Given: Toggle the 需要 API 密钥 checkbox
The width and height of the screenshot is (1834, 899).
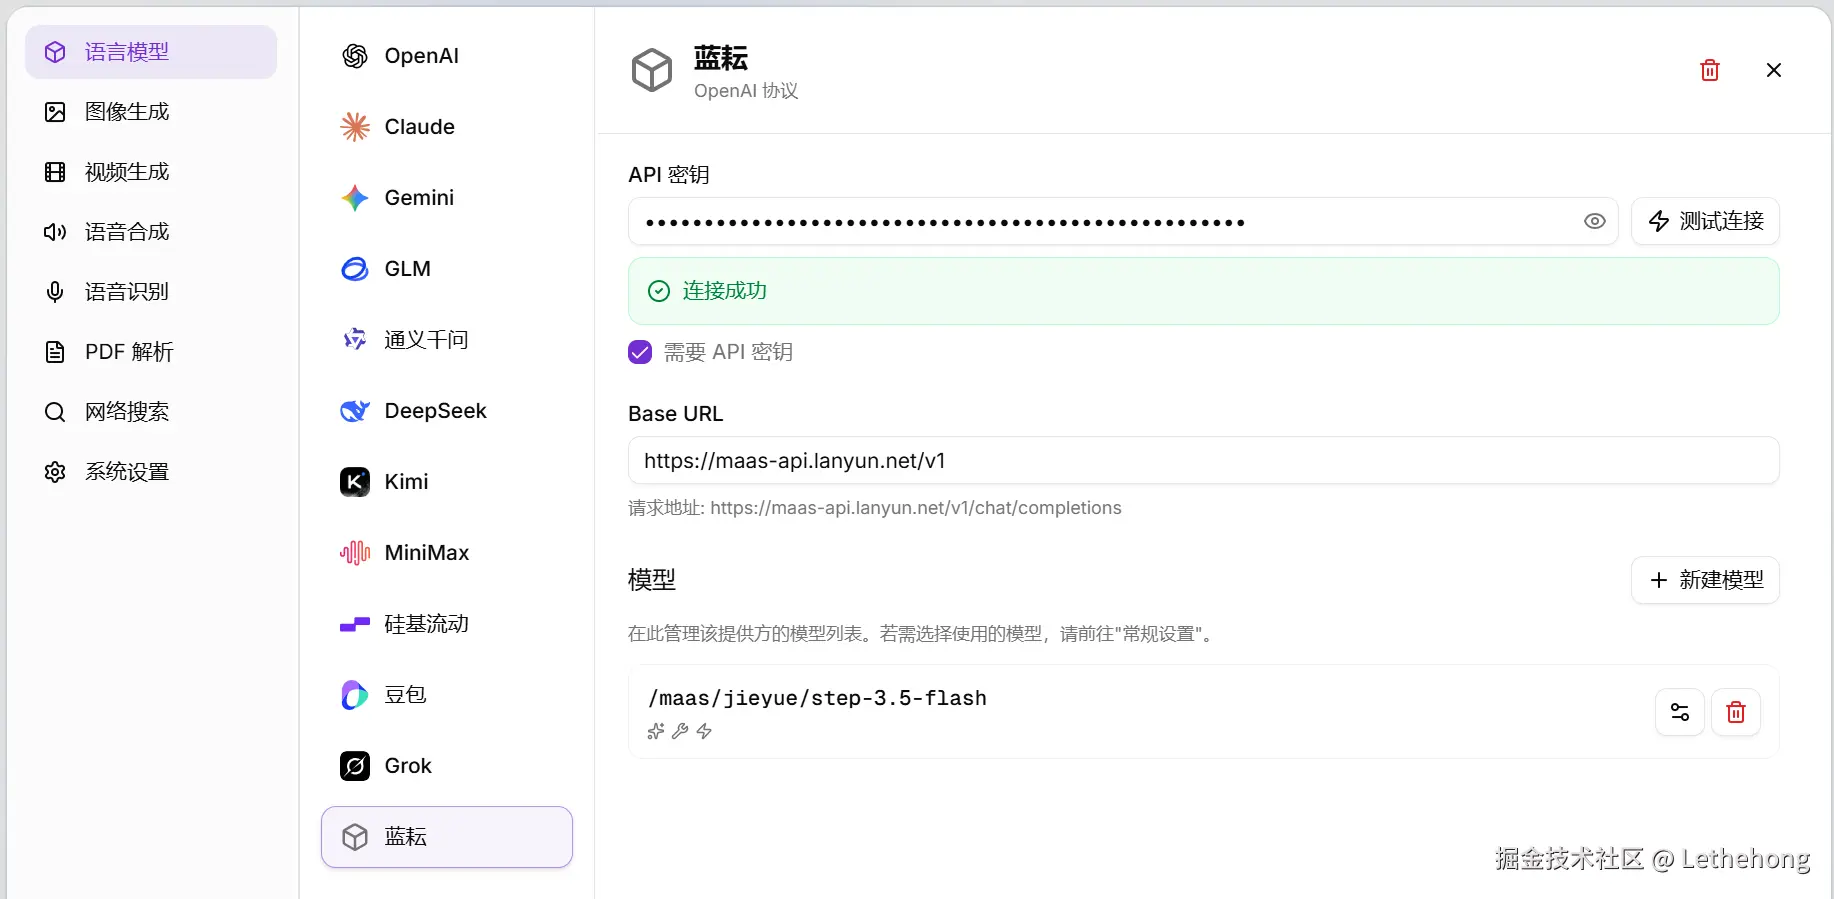Looking at the screenshot, I should (640, 352).
